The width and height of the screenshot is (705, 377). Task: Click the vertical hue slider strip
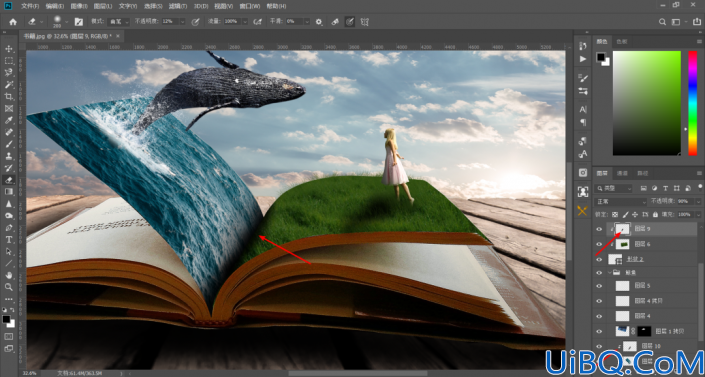click(x=692, y=103)
